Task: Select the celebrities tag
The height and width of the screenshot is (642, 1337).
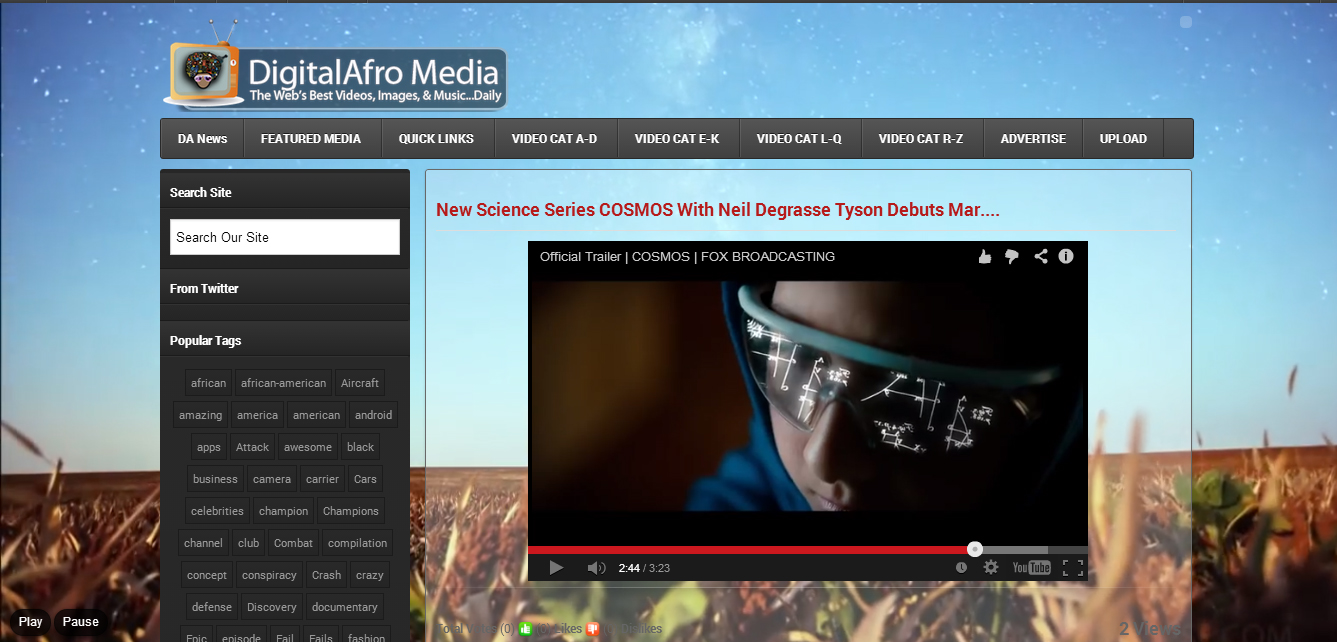Action: pyautogui.click(x=217, y=511)
